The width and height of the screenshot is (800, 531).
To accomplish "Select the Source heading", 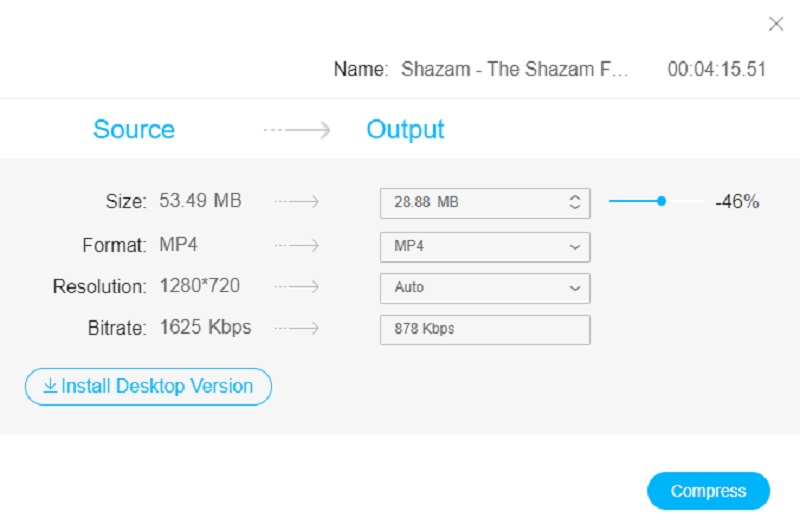I will [134, 130].
